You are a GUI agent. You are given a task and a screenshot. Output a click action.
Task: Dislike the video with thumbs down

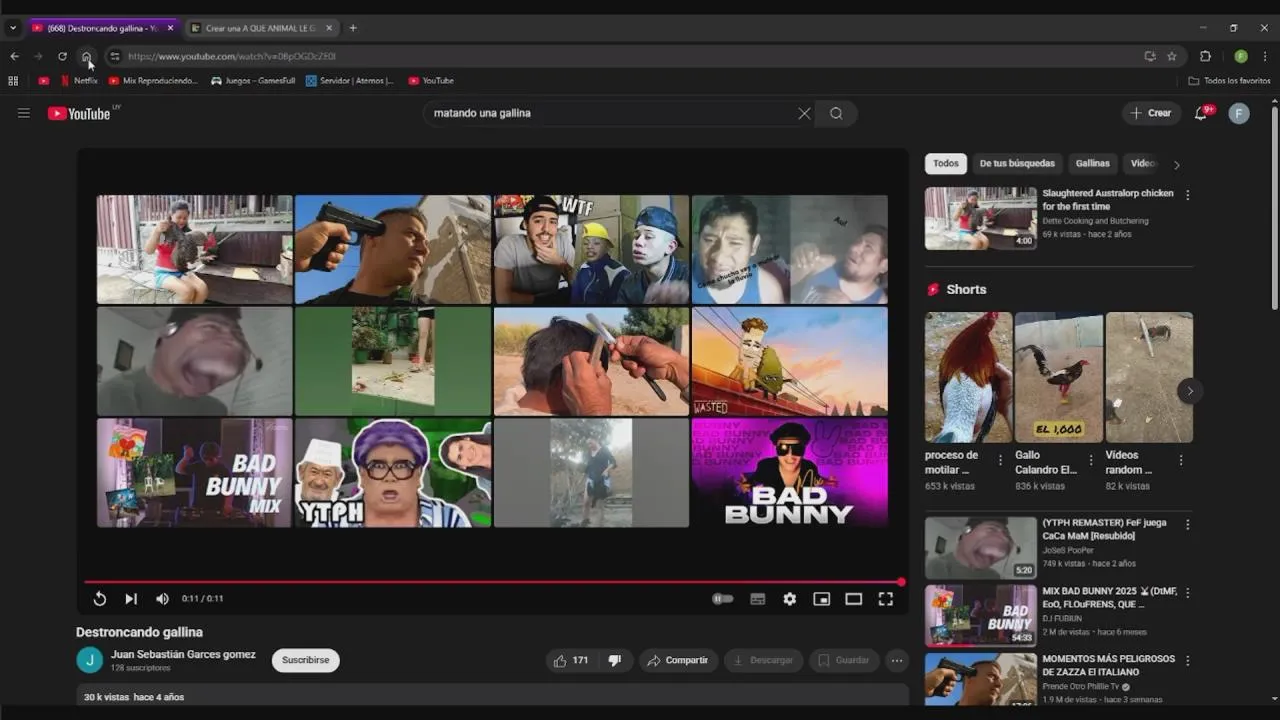[615, 660]
